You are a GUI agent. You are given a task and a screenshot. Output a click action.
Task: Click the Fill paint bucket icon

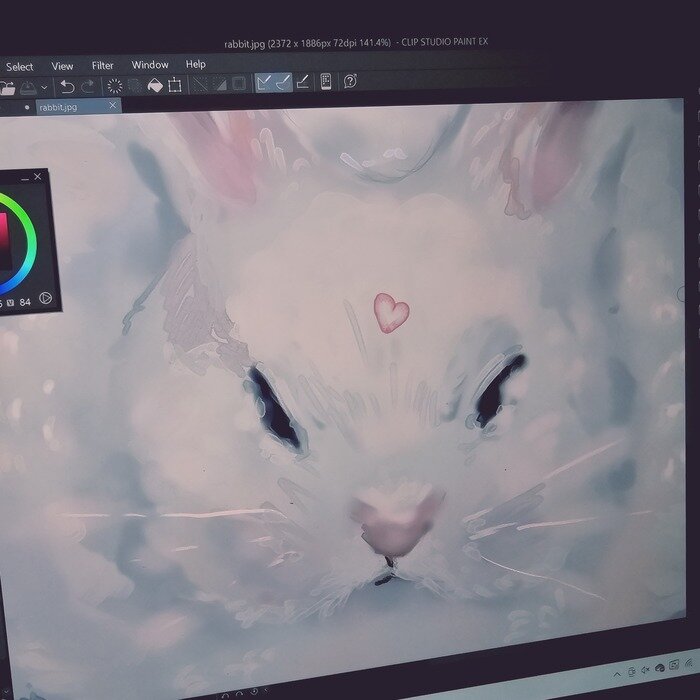coord(155,85)
